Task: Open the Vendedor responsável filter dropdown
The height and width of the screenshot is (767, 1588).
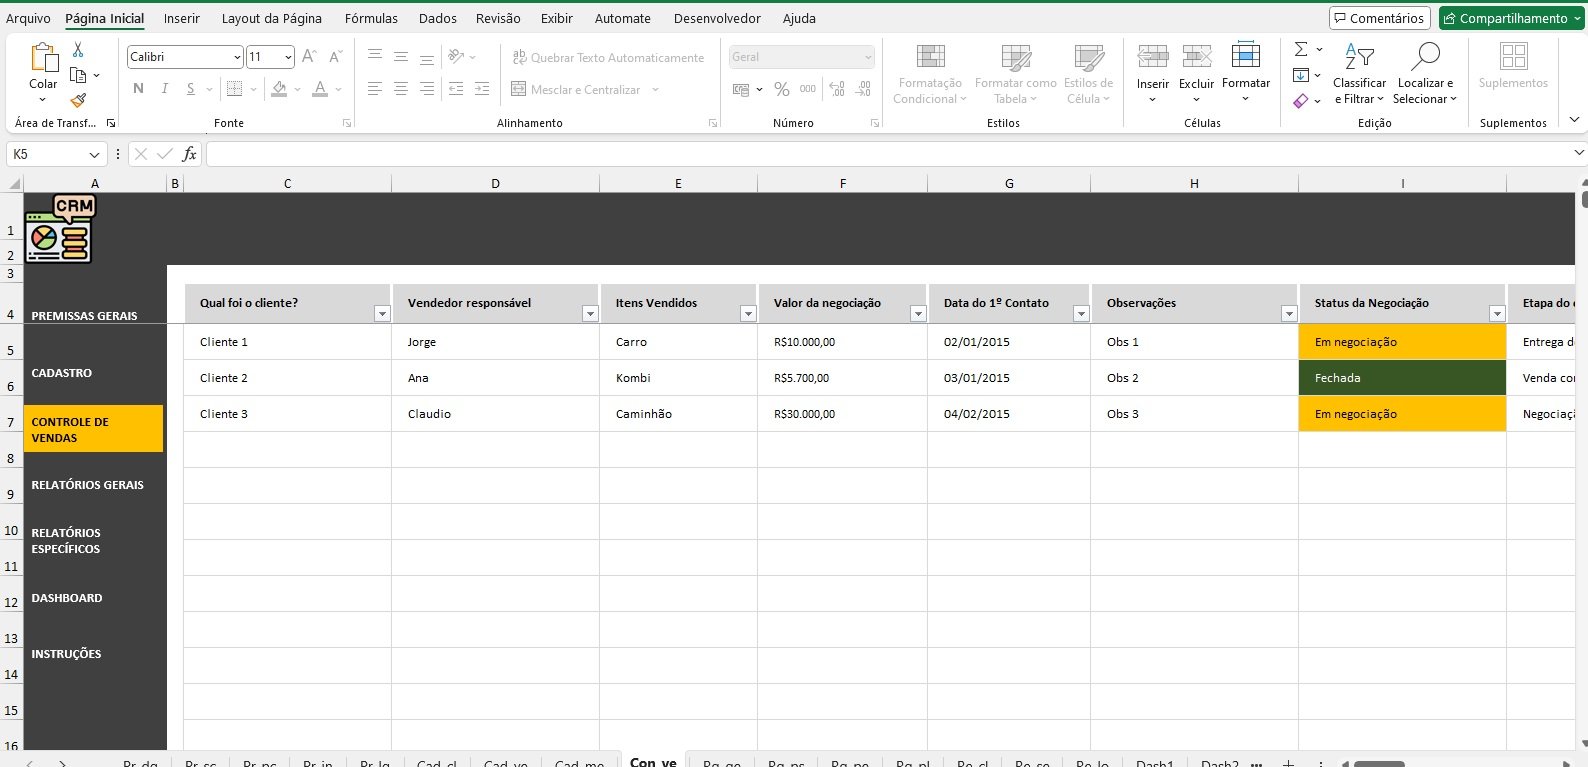Action: tap(590, 314)
